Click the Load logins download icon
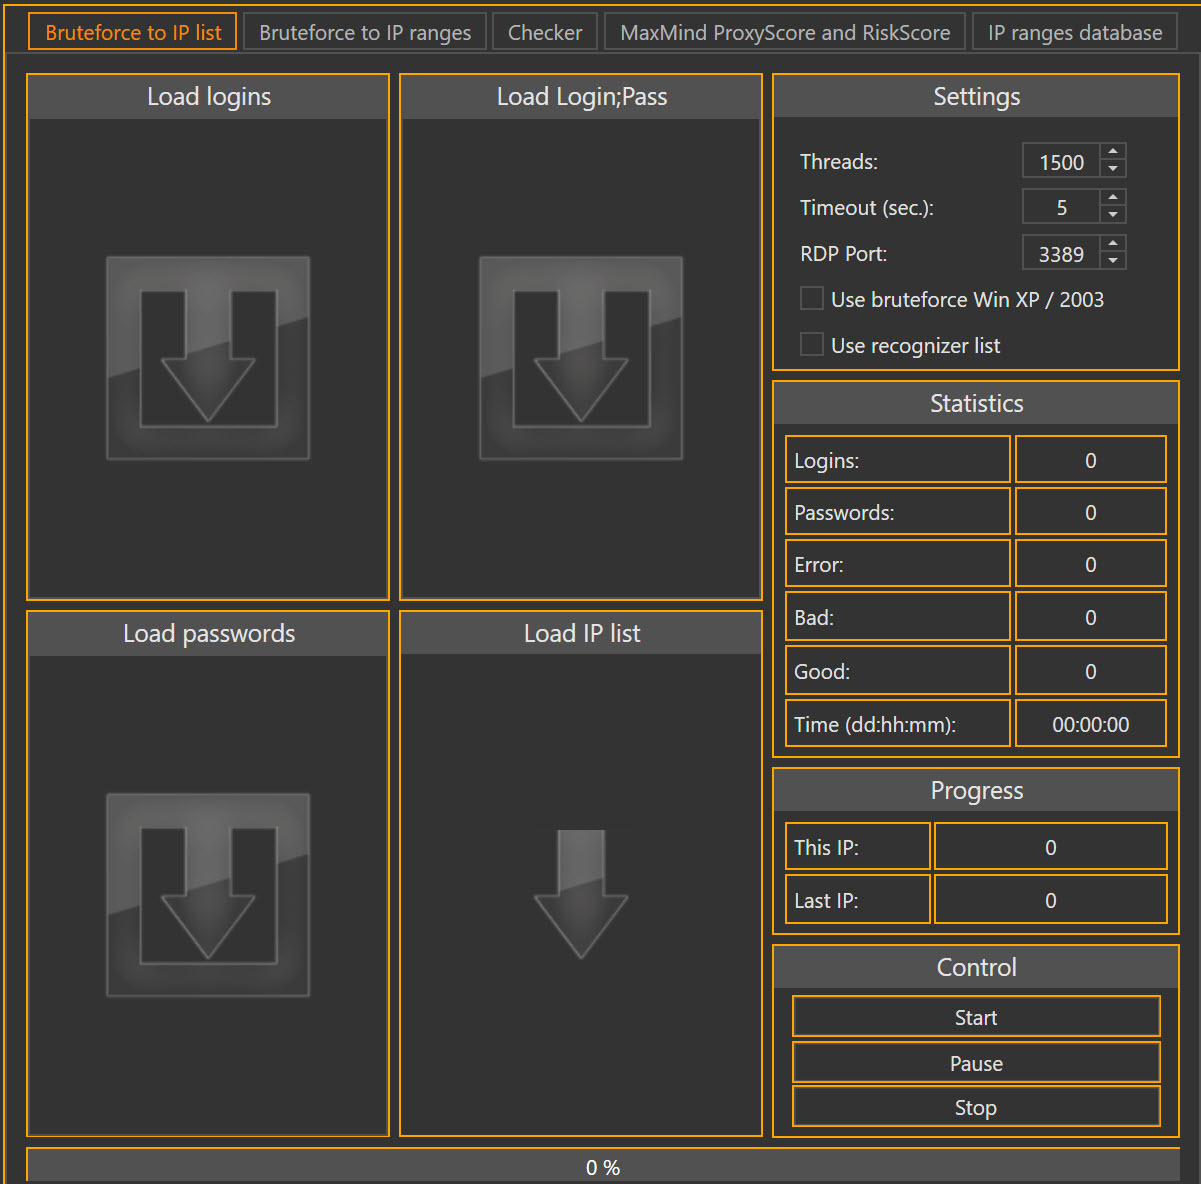This screenshot has height=1184, width=1201. click(x=207, y=357)
